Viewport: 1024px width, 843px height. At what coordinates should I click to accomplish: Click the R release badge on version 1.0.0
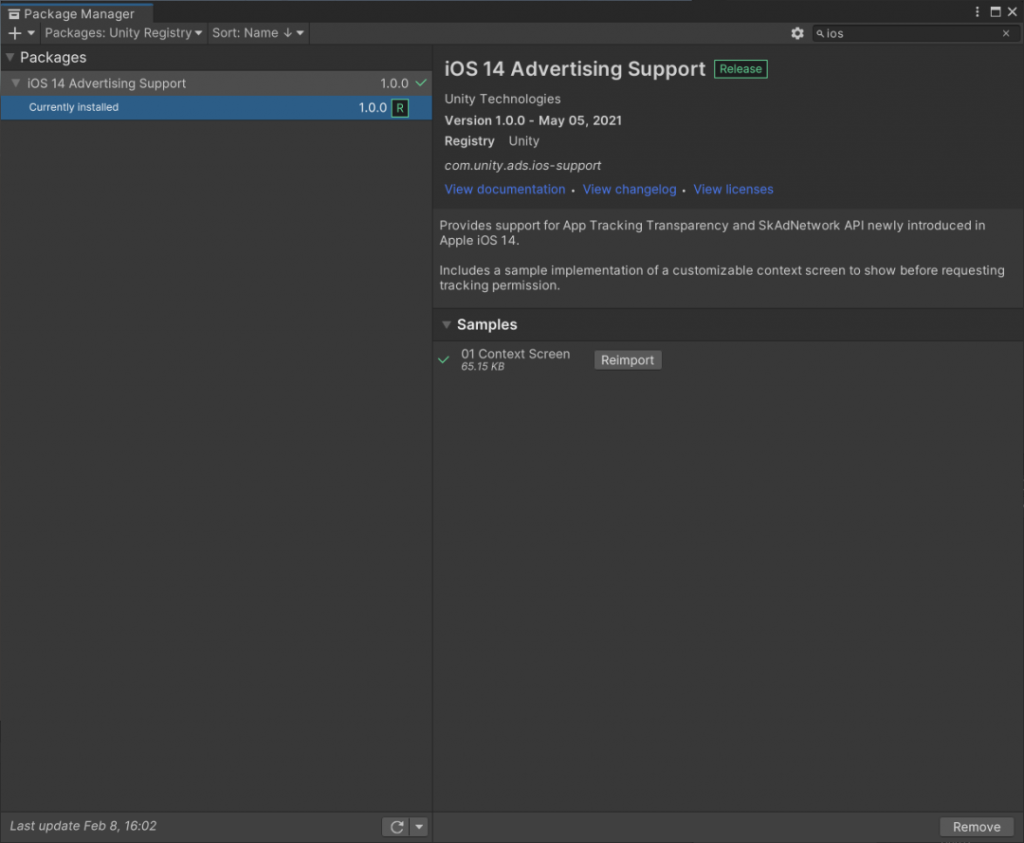[x=400, y=108]
